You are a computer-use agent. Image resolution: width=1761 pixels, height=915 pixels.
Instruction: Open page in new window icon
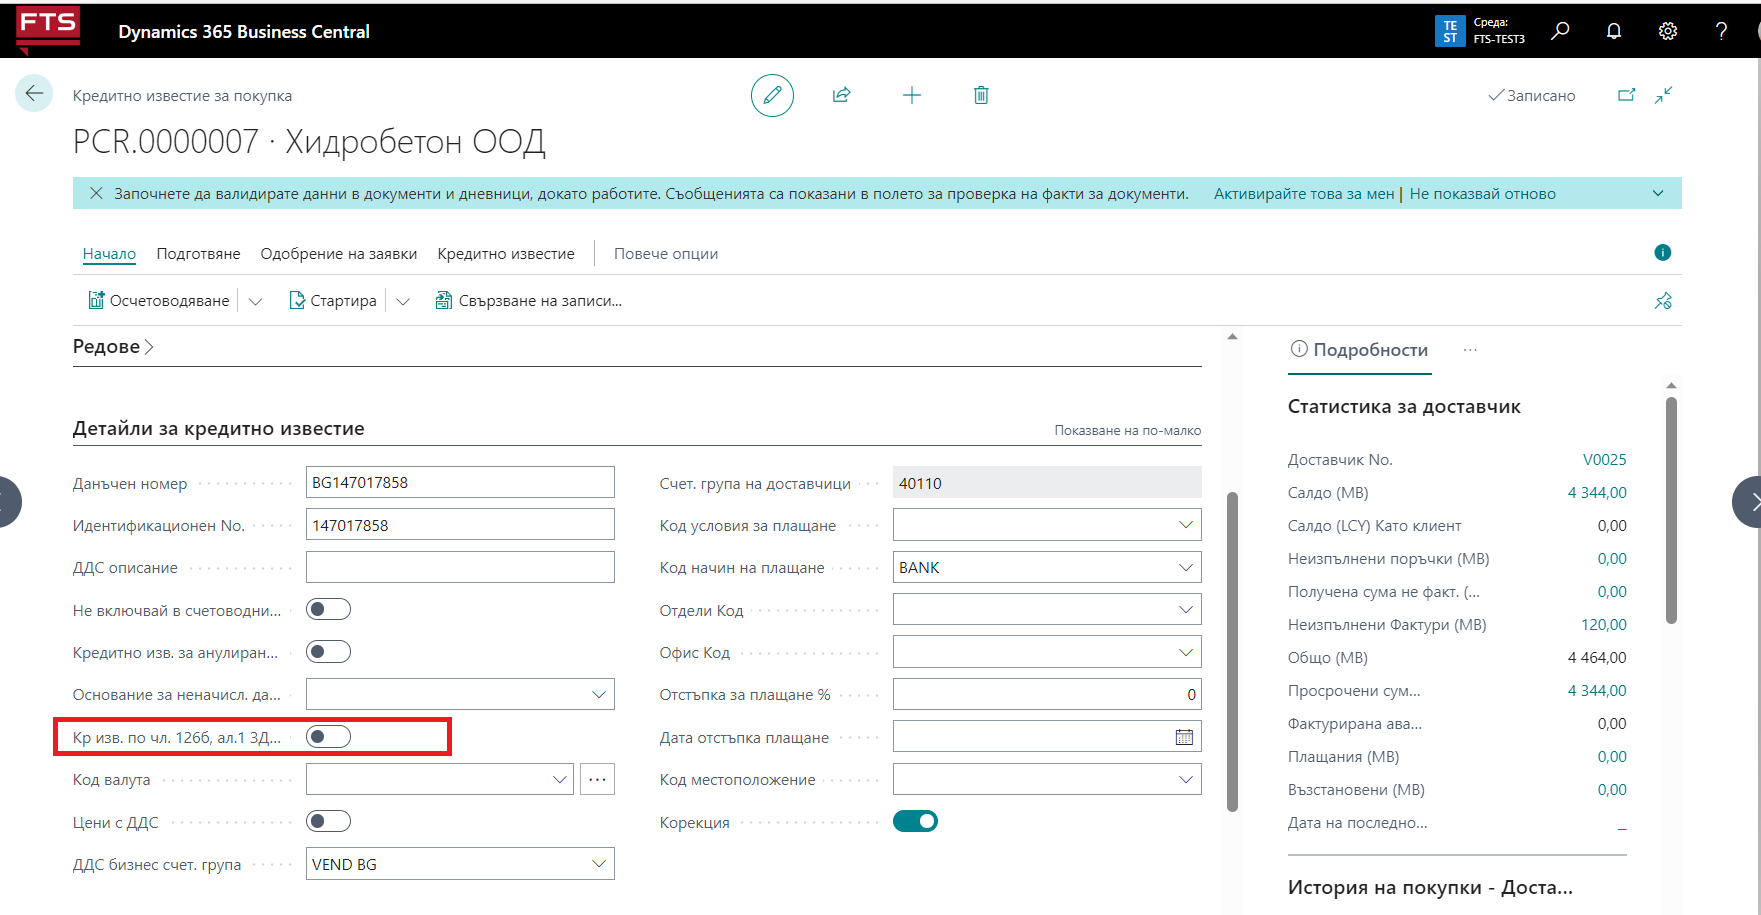click(x=1627, y=95)
